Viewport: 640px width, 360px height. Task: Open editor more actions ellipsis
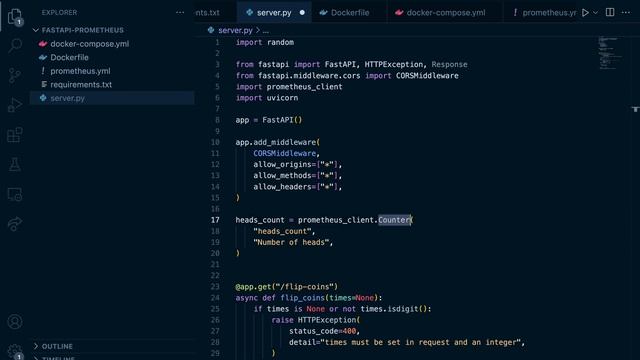[x=626, y=13]
